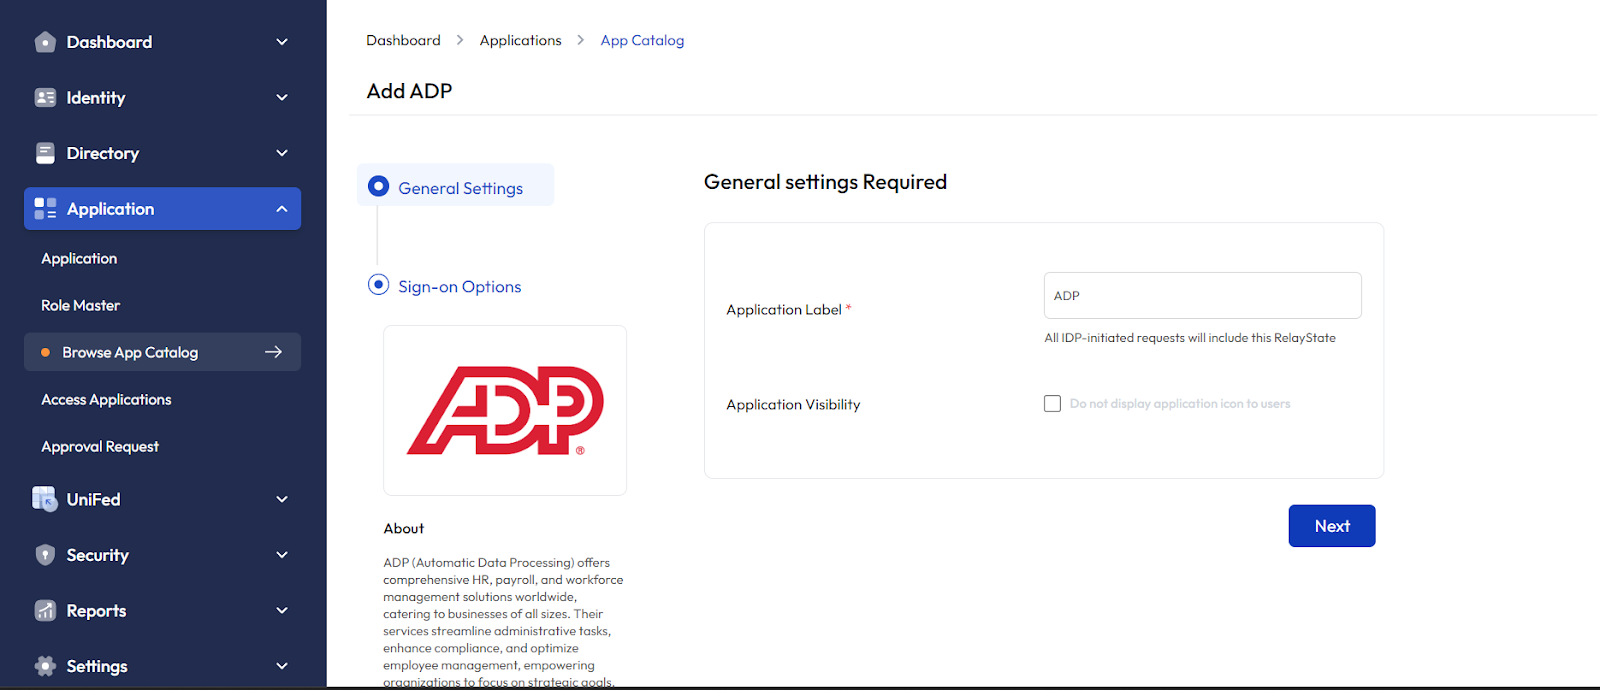
Task: Expand the Identity menu chevron
Action: 282,97
